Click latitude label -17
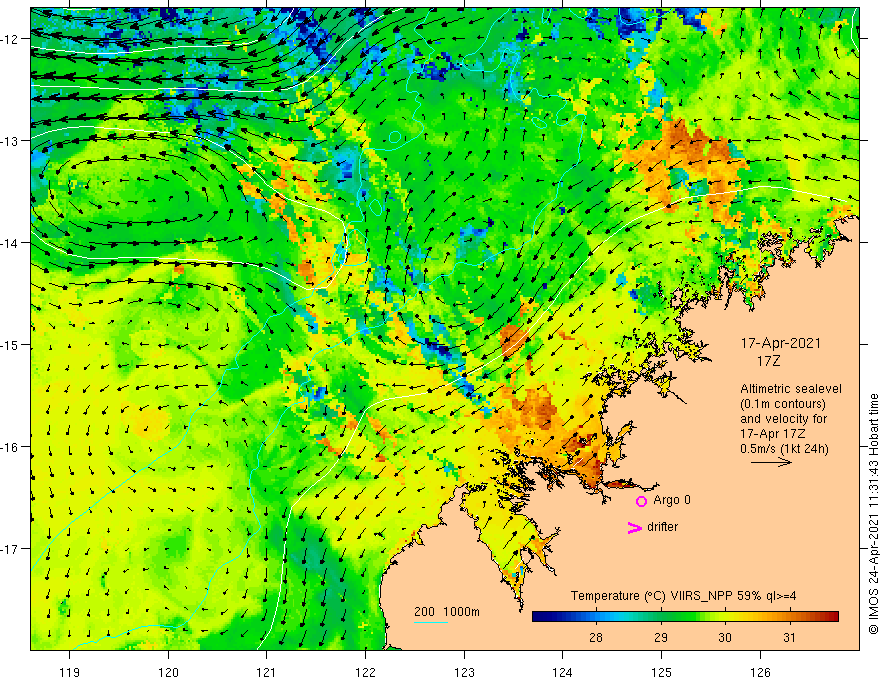Image resolution: width=880 pixels, height=680 pixels. click(11, 548)
